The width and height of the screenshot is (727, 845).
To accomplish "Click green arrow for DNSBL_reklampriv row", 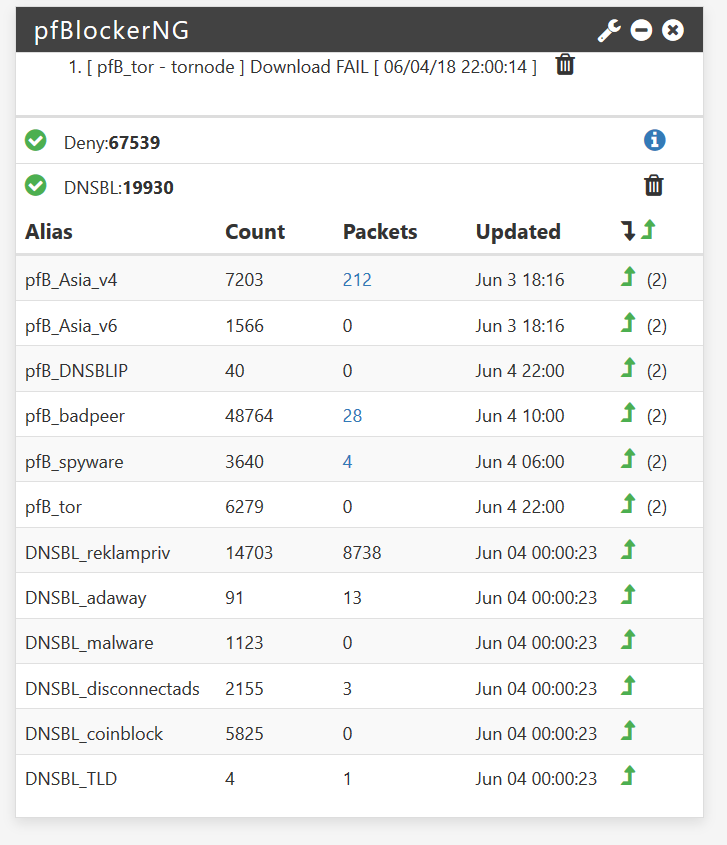I will [x=628, y=550].
